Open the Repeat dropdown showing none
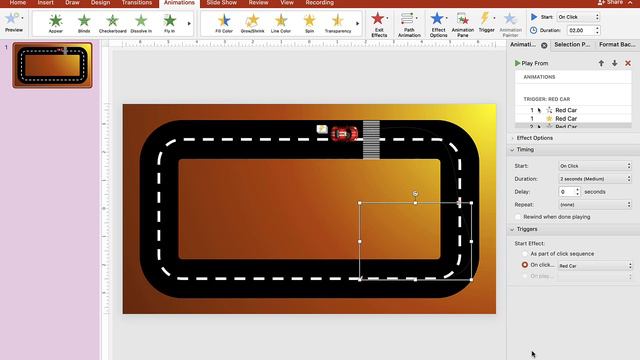The height and width of the screenshot is (360, 640). 595,204
